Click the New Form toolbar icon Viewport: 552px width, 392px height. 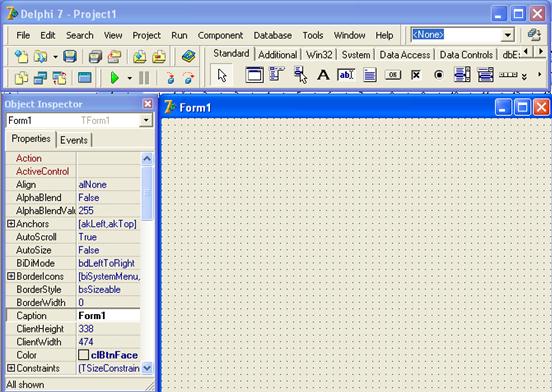pyautogui.click(x=84, y=78)
